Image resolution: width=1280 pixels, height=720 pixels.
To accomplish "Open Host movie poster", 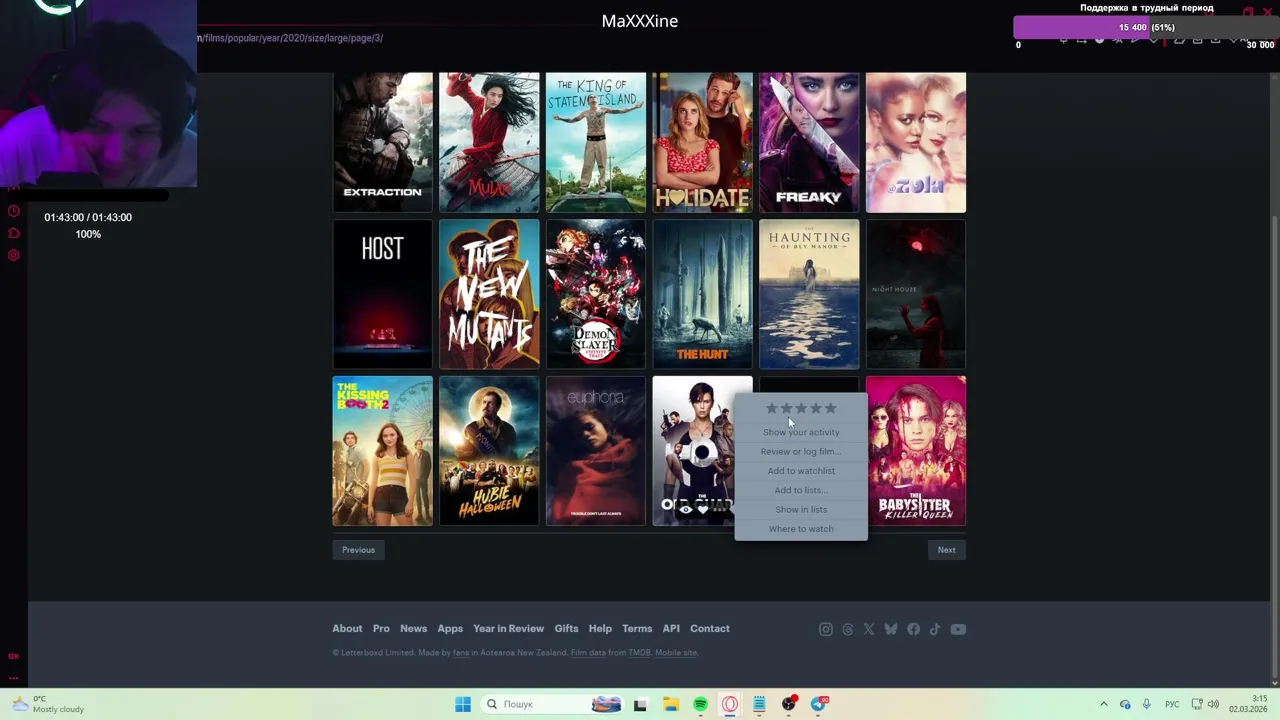I will coord(383,294).
